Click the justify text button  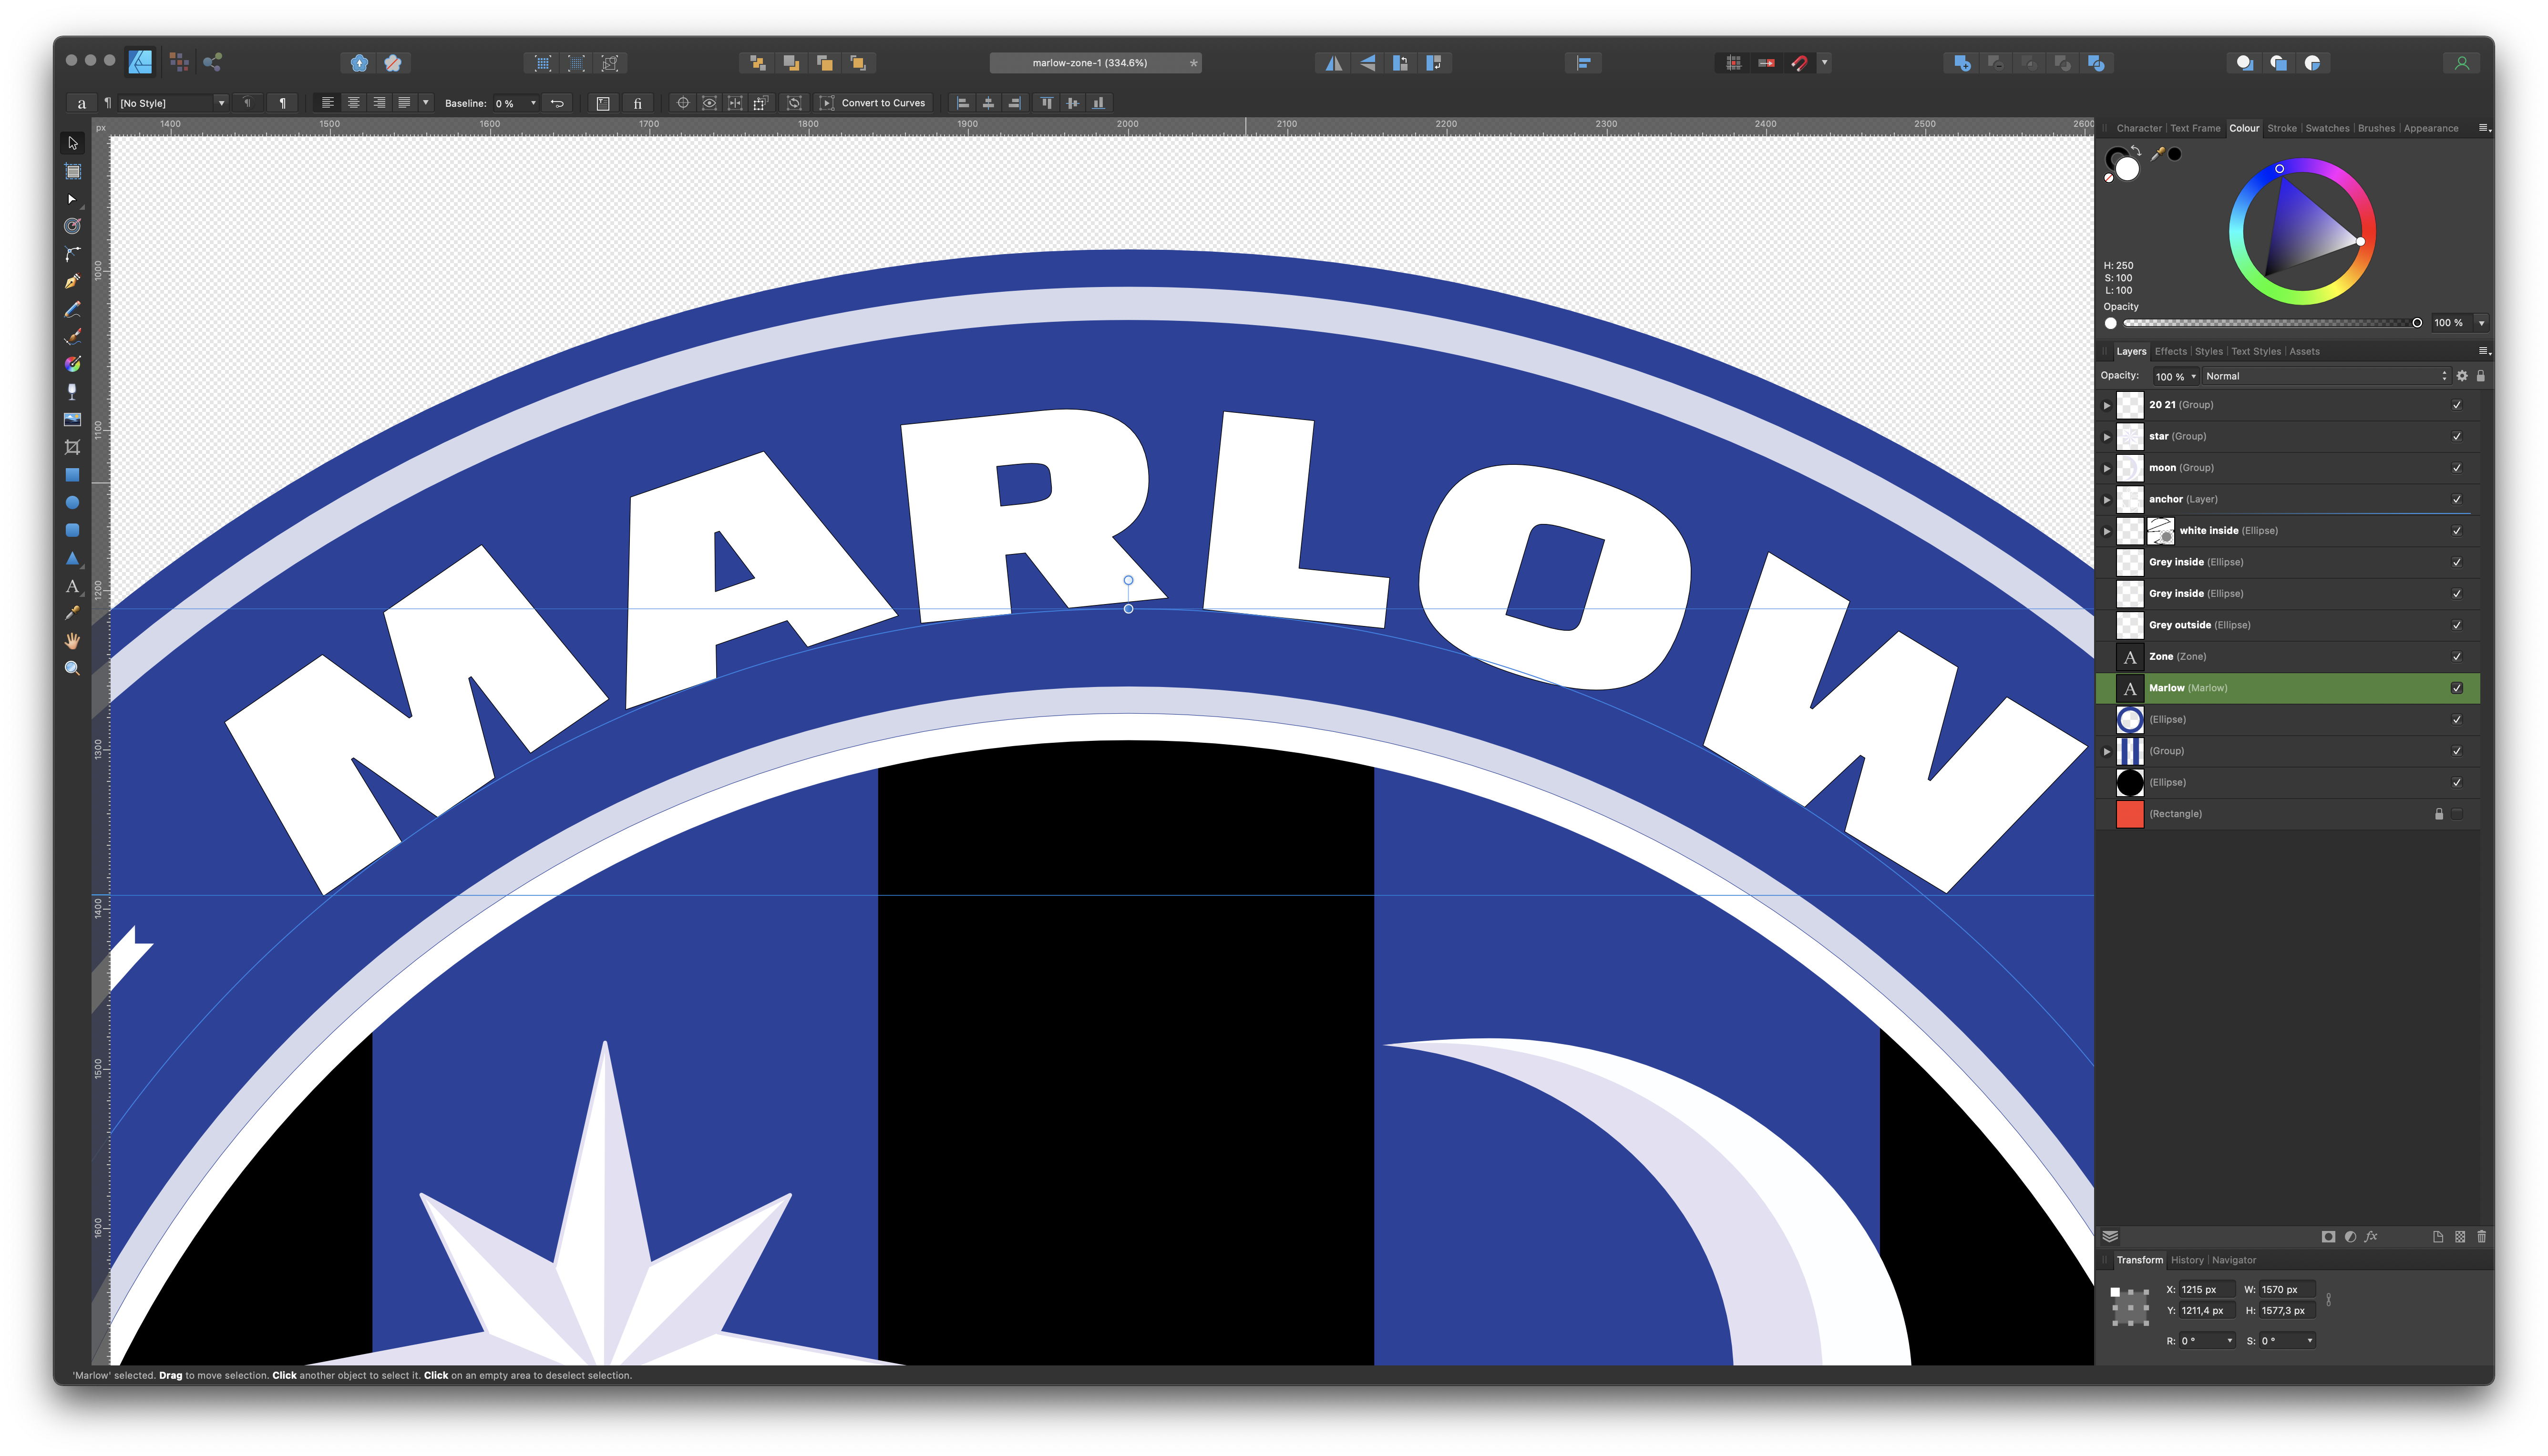point(404,103)
